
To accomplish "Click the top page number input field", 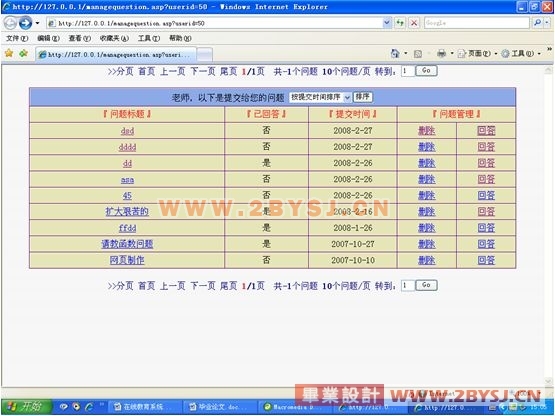I will 408,70.
